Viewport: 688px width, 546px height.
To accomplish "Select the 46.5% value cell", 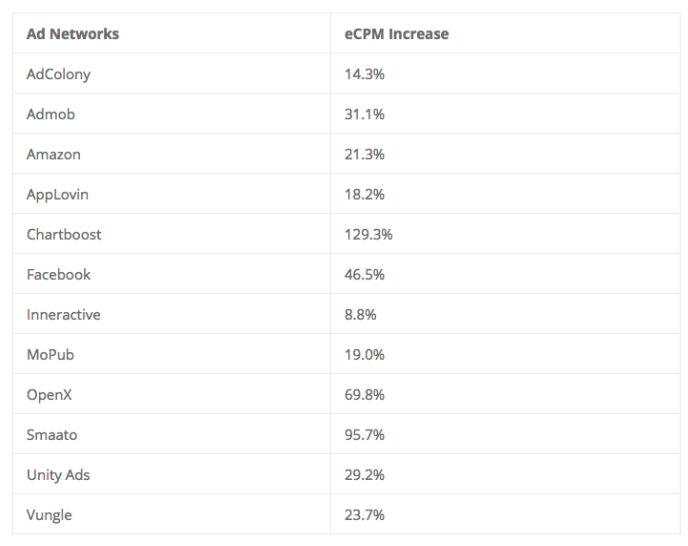I will tap(364, 274).
